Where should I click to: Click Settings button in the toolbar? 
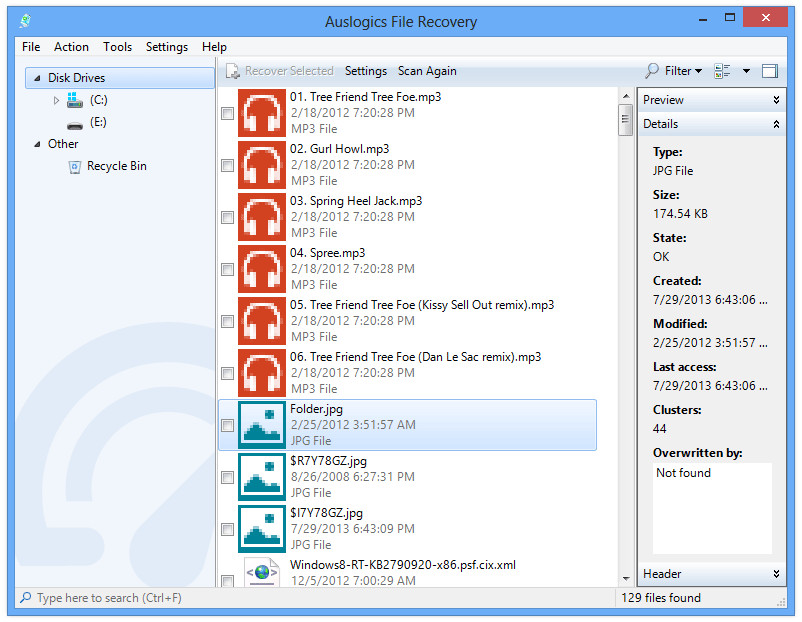[366, 71]
